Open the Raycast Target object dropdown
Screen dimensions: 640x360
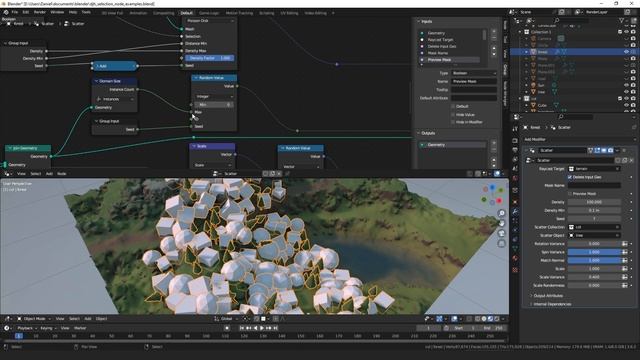coord(594,169)
